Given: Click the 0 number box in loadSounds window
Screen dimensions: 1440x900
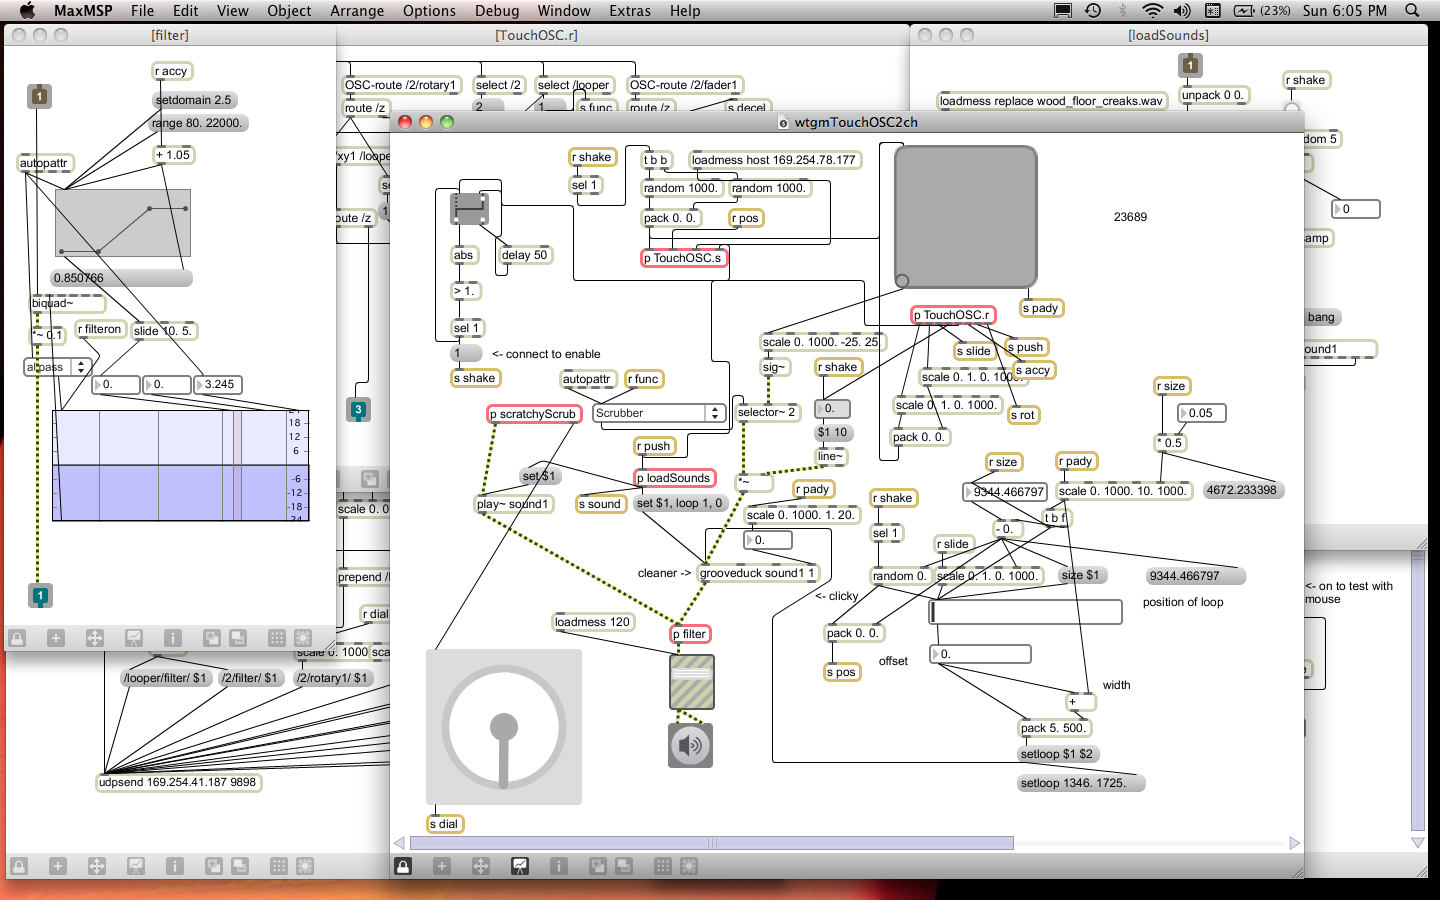Looking at the screenshot, I should 1356,209.
